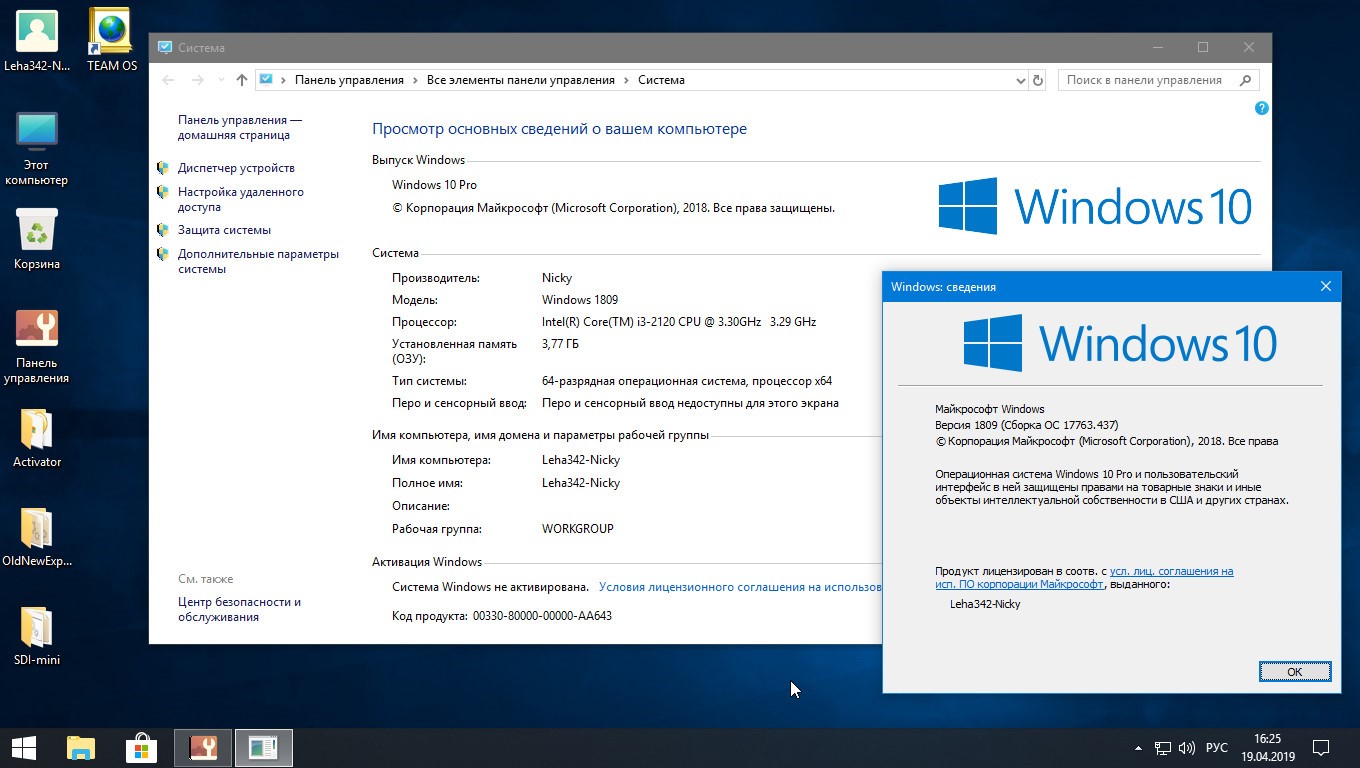Open Настройка удаленного доступа link
Screen dimensions: 1360x768
click(241, 199)
